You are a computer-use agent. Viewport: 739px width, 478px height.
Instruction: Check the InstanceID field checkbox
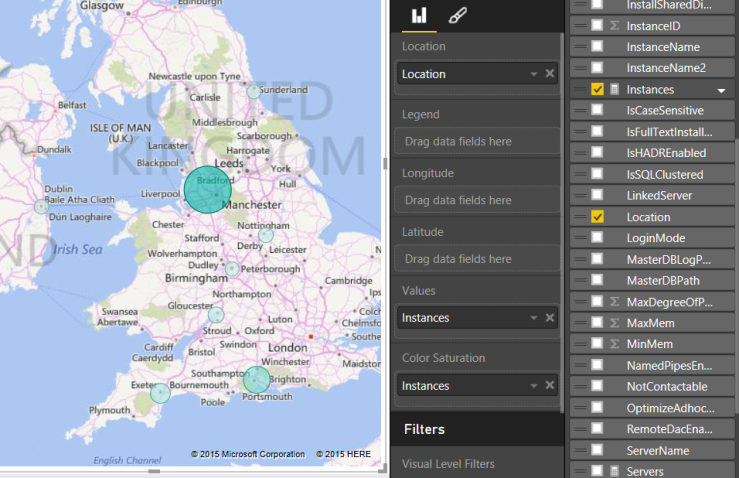click(597, 25)
